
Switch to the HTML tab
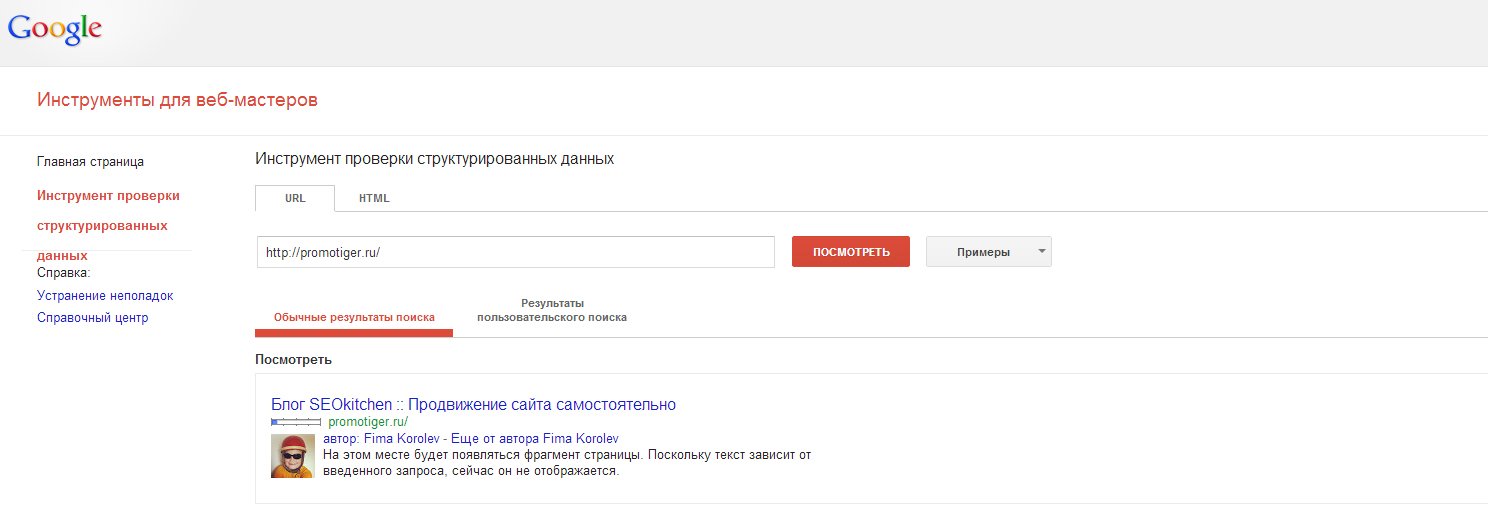[374, 198]
